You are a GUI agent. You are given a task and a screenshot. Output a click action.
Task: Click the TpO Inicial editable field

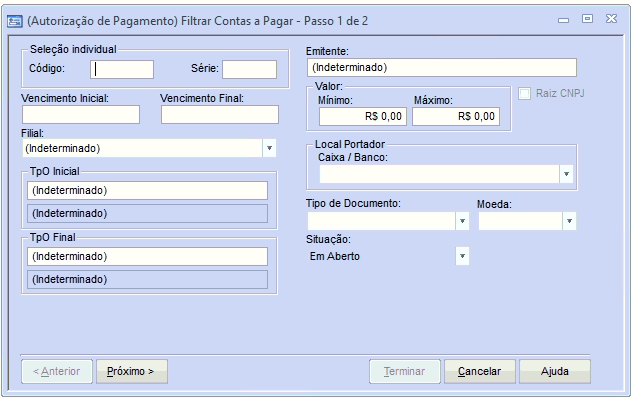click(x=147, y=190)
